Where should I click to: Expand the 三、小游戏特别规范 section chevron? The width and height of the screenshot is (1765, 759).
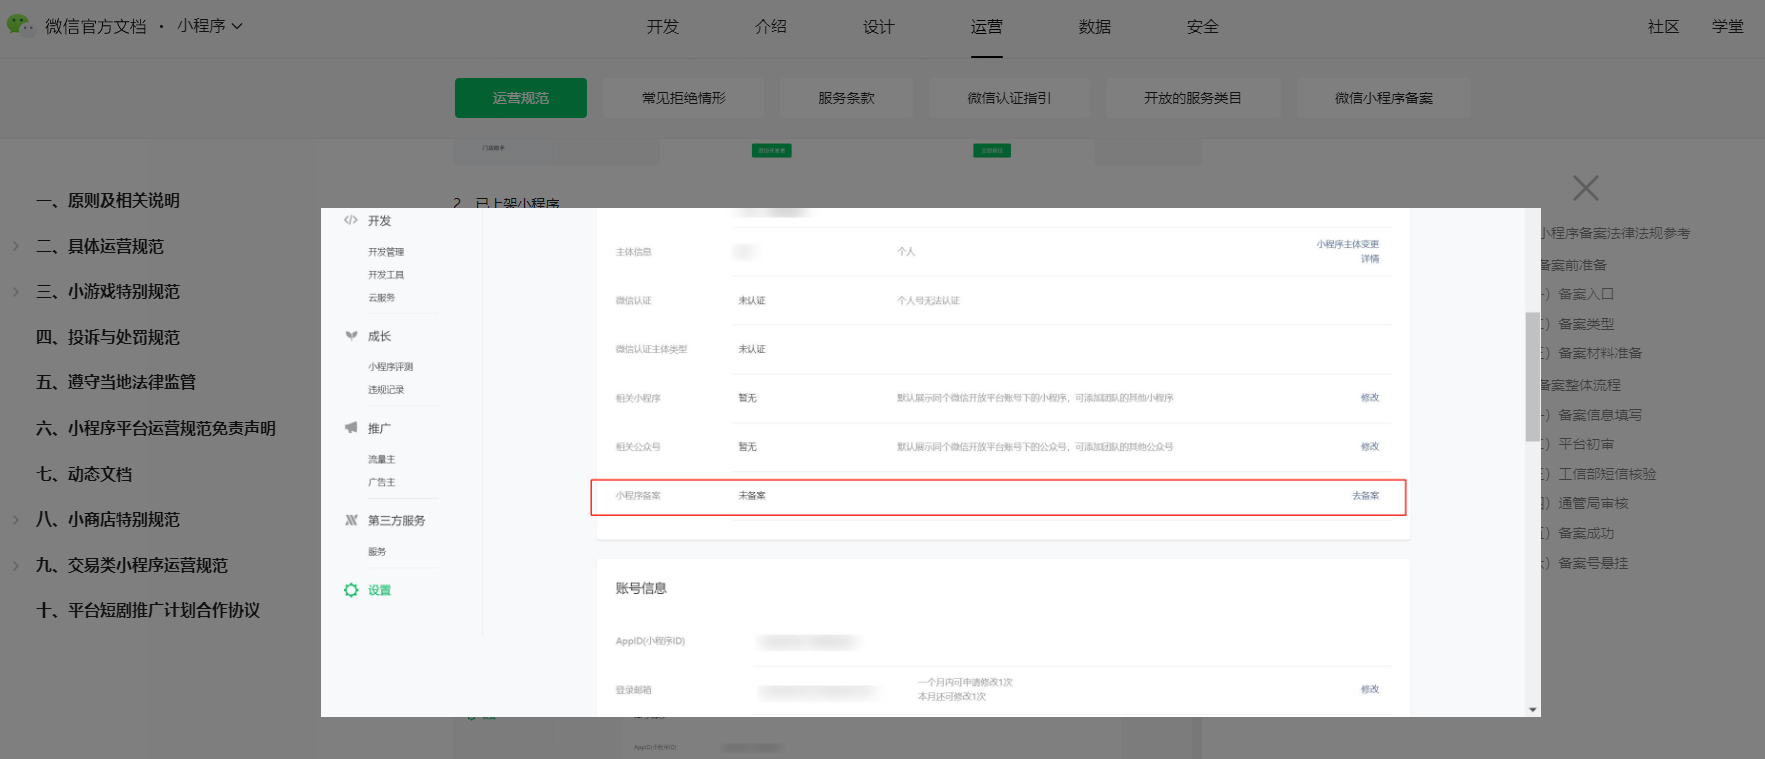coord(16,292)
